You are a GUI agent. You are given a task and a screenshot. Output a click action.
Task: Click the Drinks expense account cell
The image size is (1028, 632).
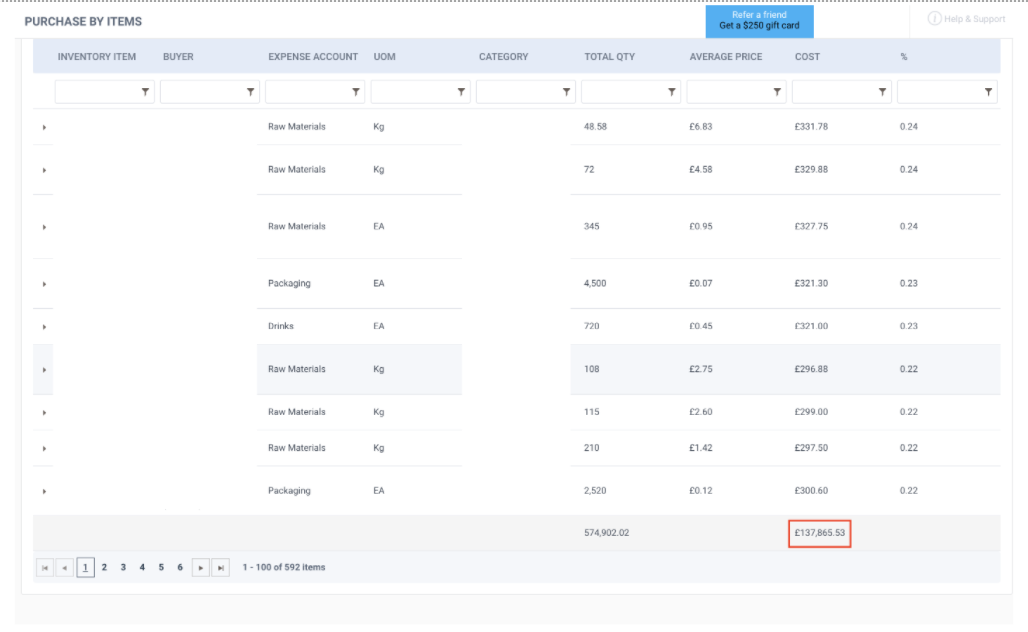tap(281, 326)
